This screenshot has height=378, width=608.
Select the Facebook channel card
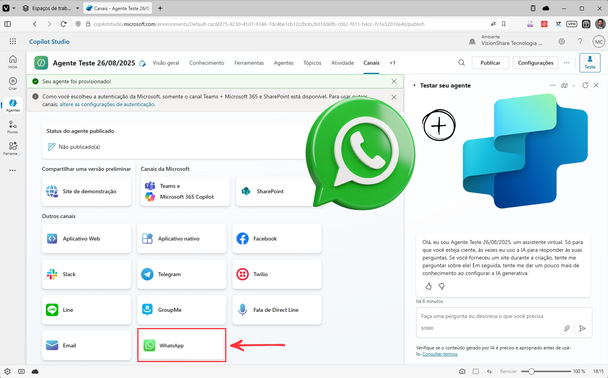click(277, 238)
